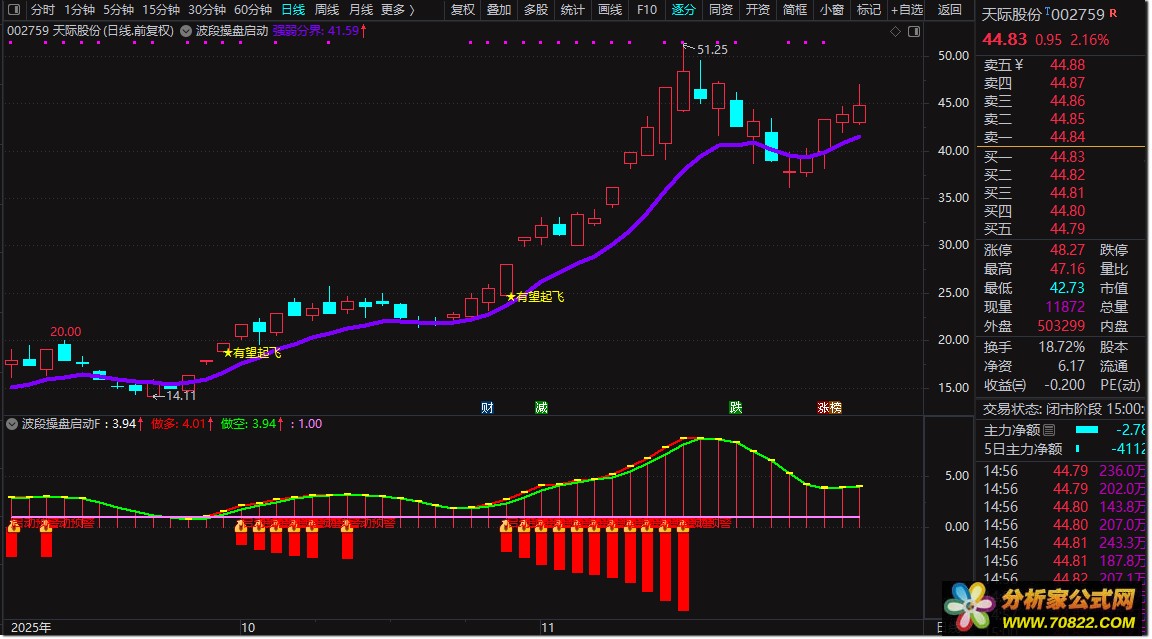Click the 标记 mark button

point(868,10)
